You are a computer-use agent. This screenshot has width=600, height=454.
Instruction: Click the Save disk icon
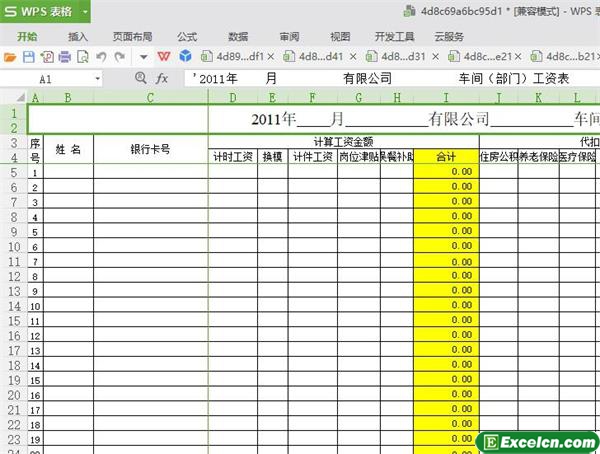[29, 57]
